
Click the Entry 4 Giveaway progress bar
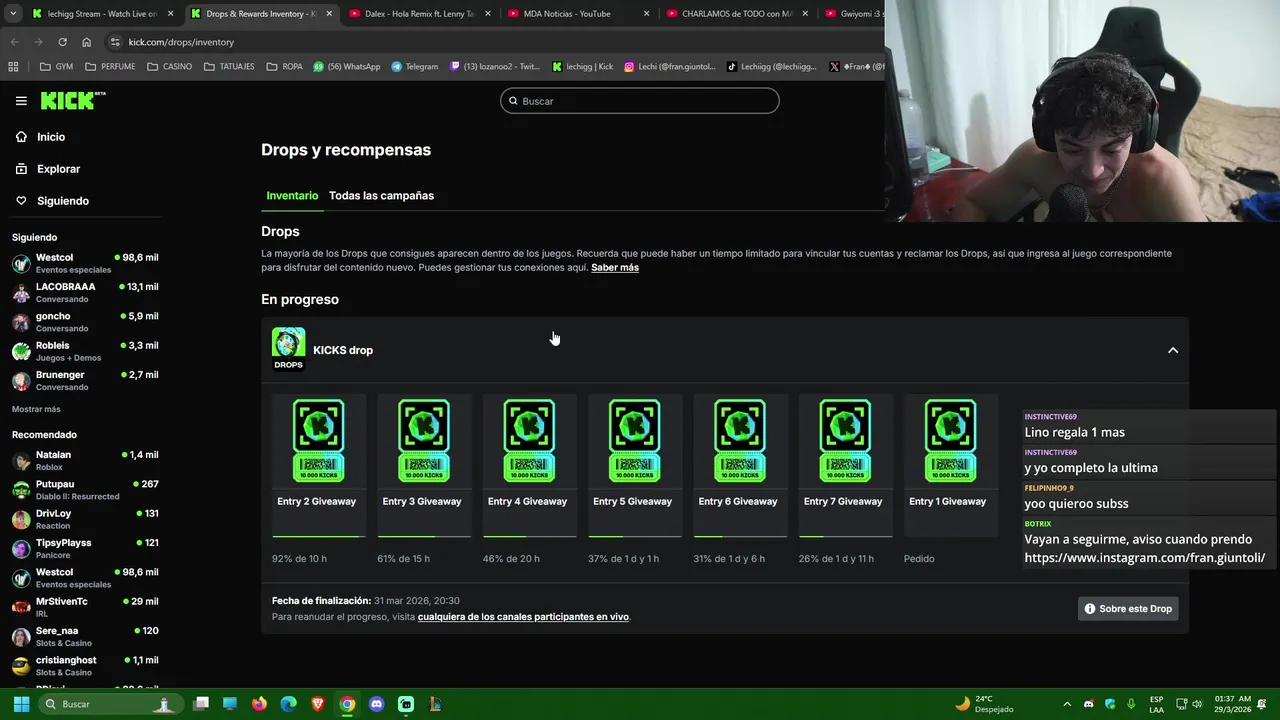529,537
